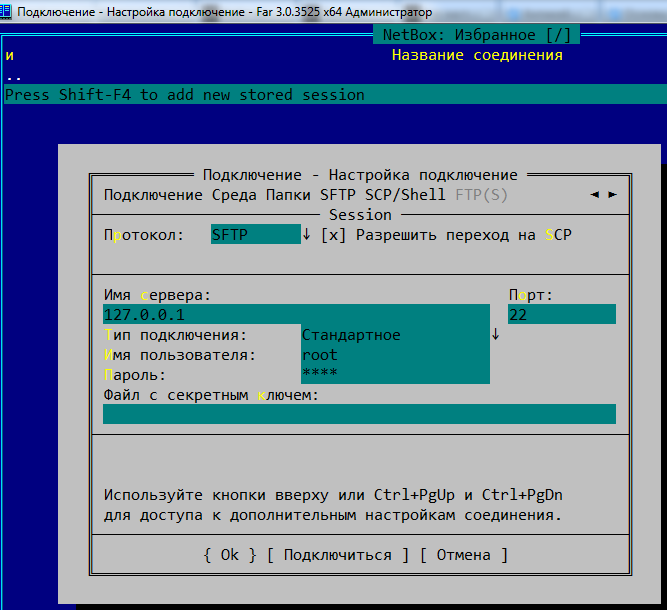The height and width of the screenshot is (610, 667).
Task: Switch to the Среда tab
Action: 234,195
